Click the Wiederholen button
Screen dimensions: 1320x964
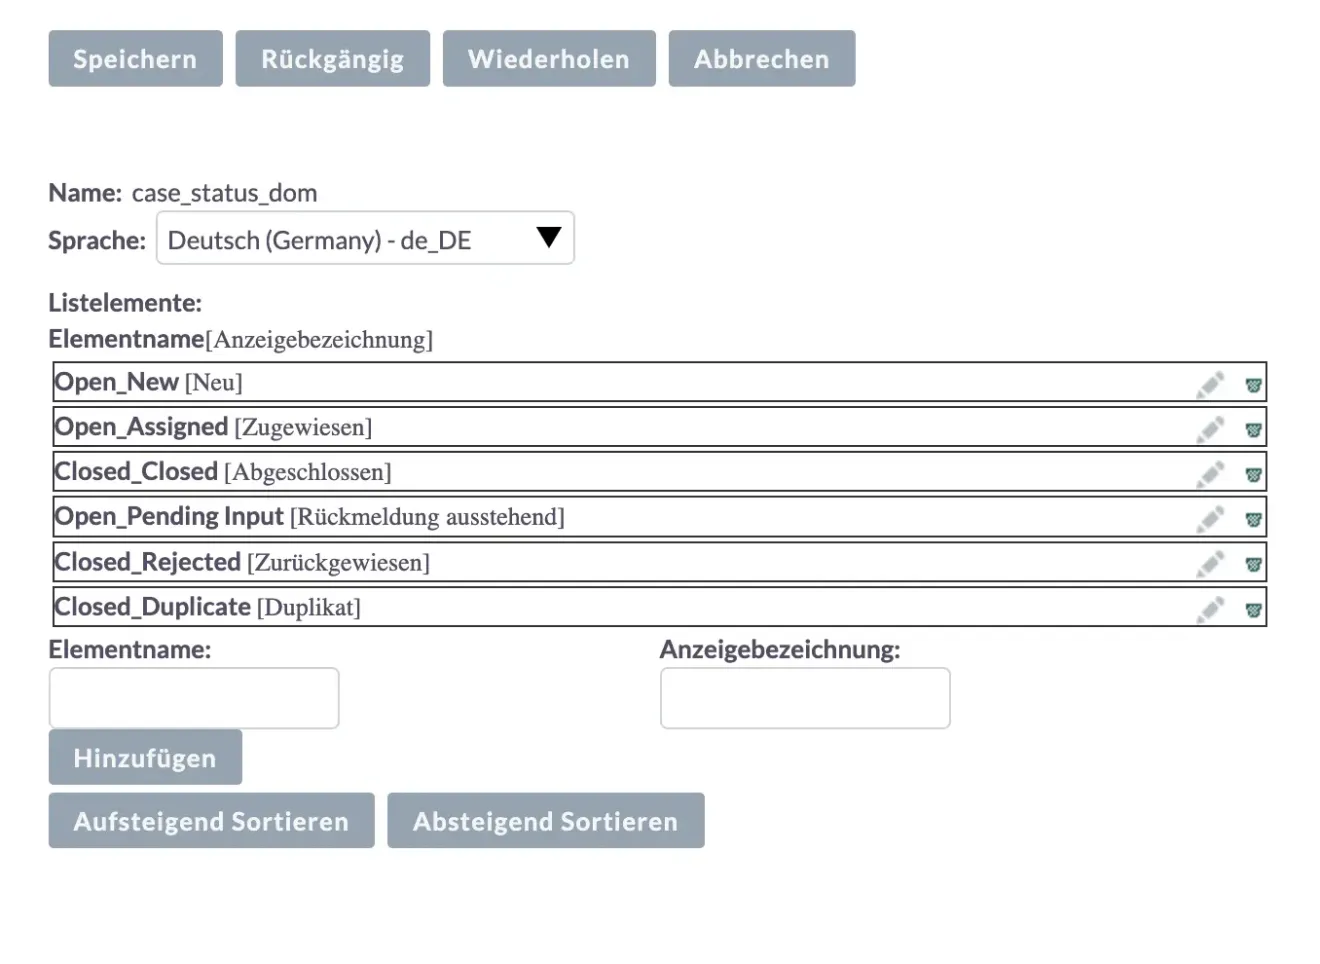pyautogui.click(x=548, y=58)
